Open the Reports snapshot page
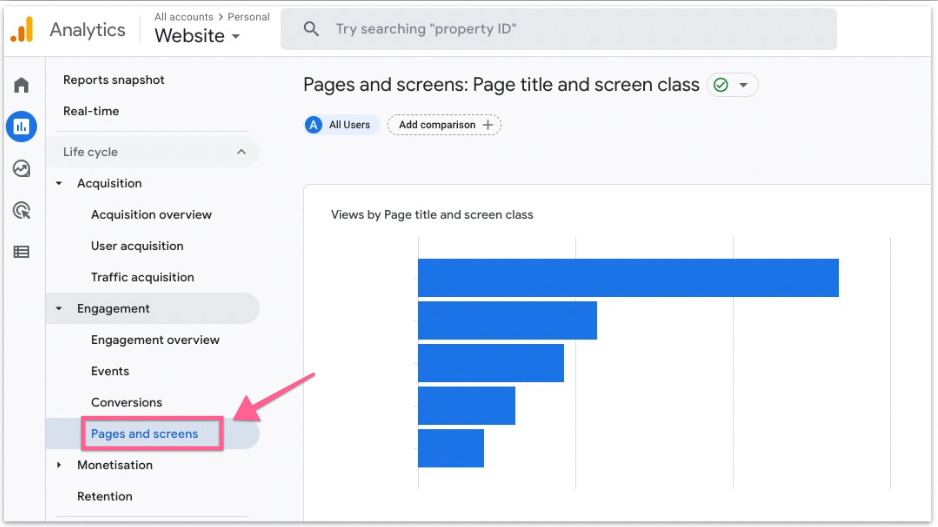 (114, 80)
